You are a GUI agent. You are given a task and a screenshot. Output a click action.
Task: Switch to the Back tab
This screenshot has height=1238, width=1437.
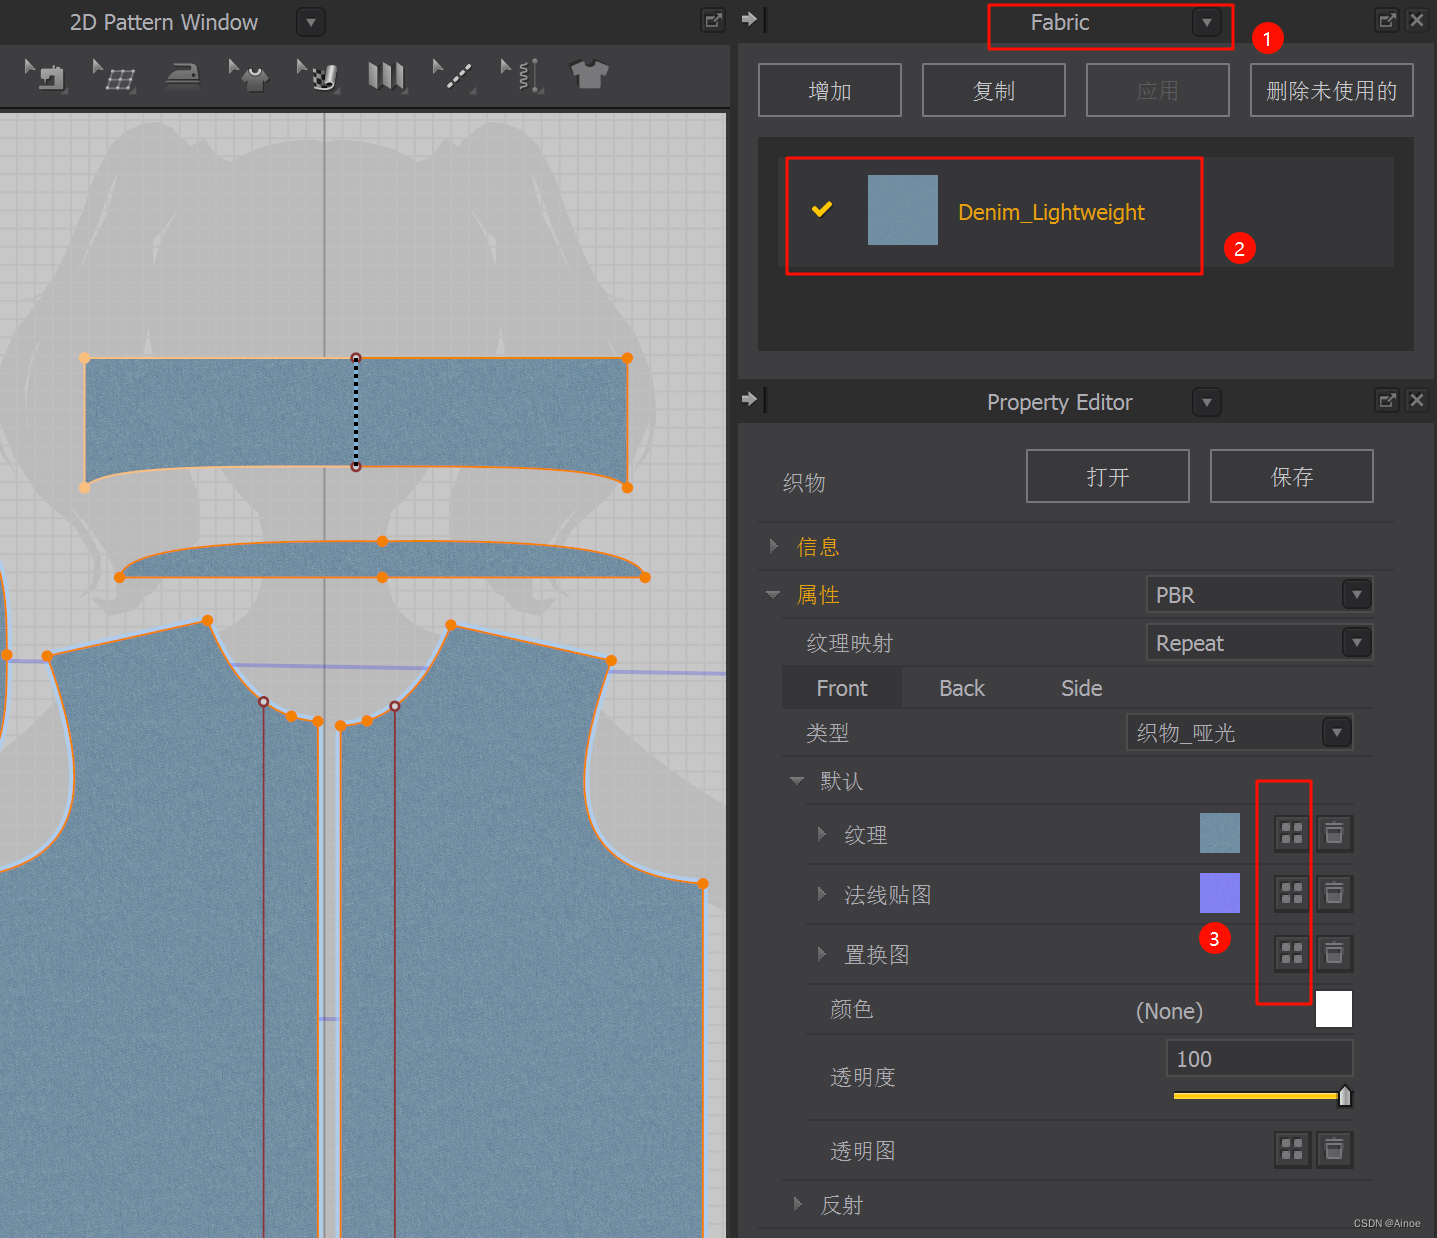pyautogui.click(x=961, y=688)
